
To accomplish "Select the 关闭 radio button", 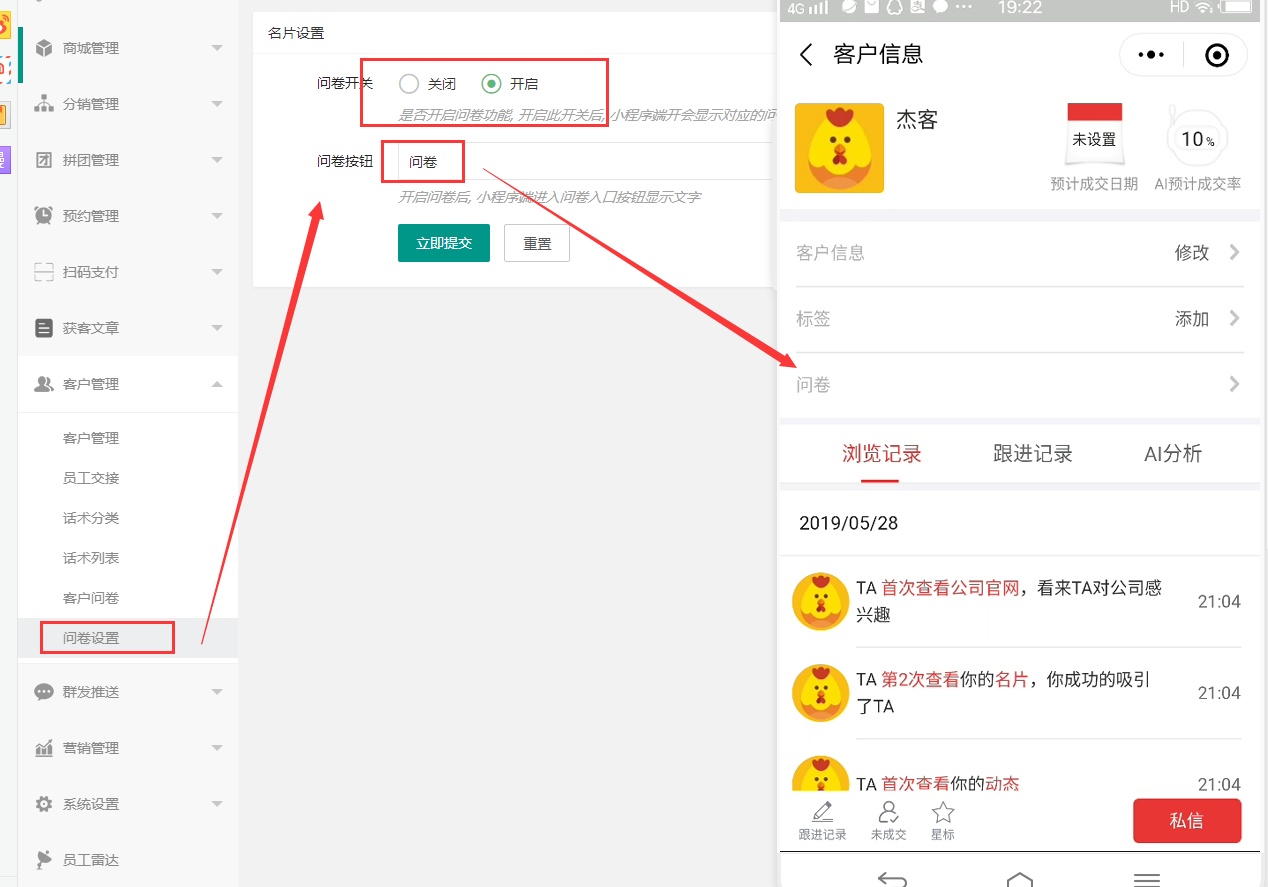I will point(408,84).
